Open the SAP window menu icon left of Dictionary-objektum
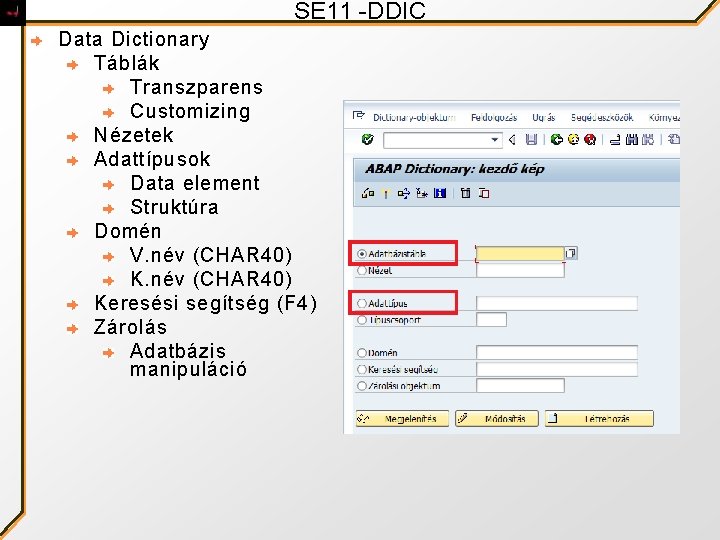This screenshot has height=540, width=720. (x=358, y=116)
